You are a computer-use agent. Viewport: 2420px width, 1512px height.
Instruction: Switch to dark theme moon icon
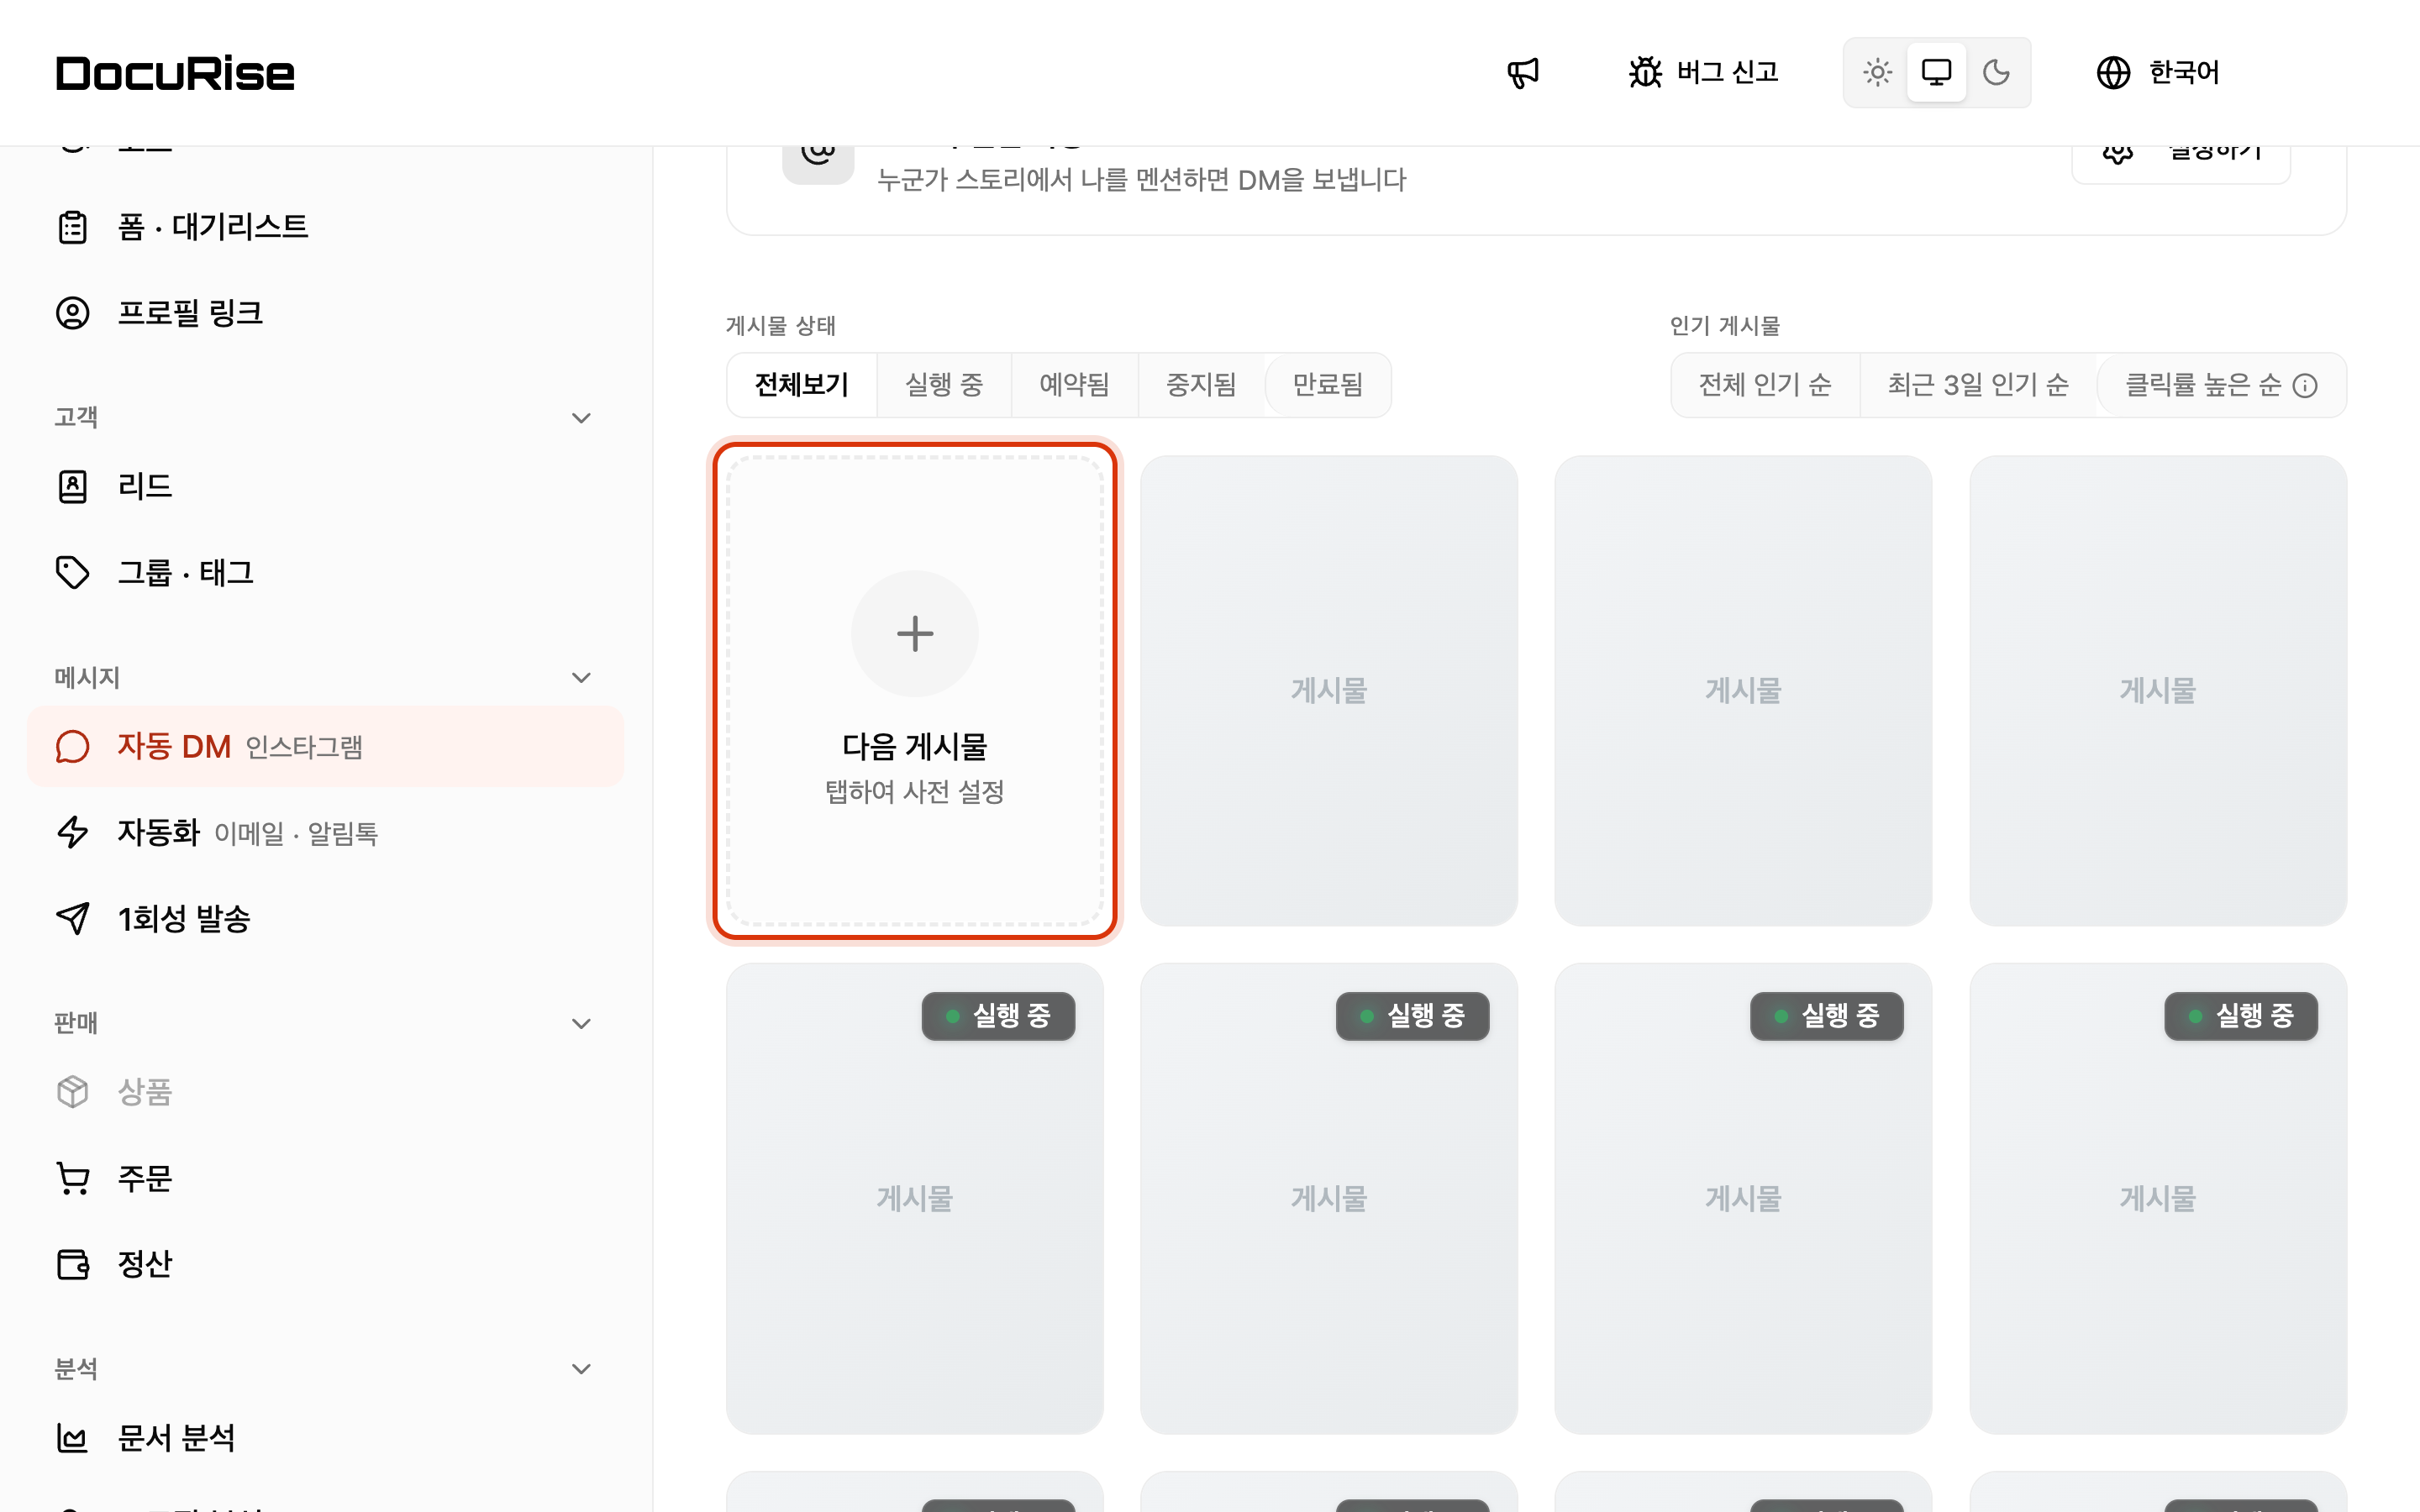pos(1996,72)
